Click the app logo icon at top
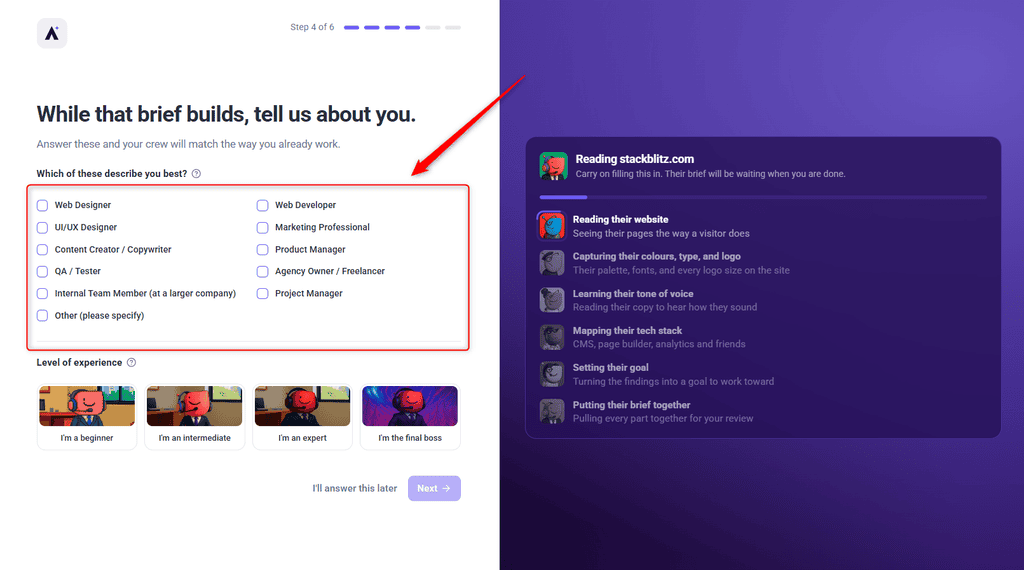The width and height of the screenshot is (1024, 570). (52, 33)
